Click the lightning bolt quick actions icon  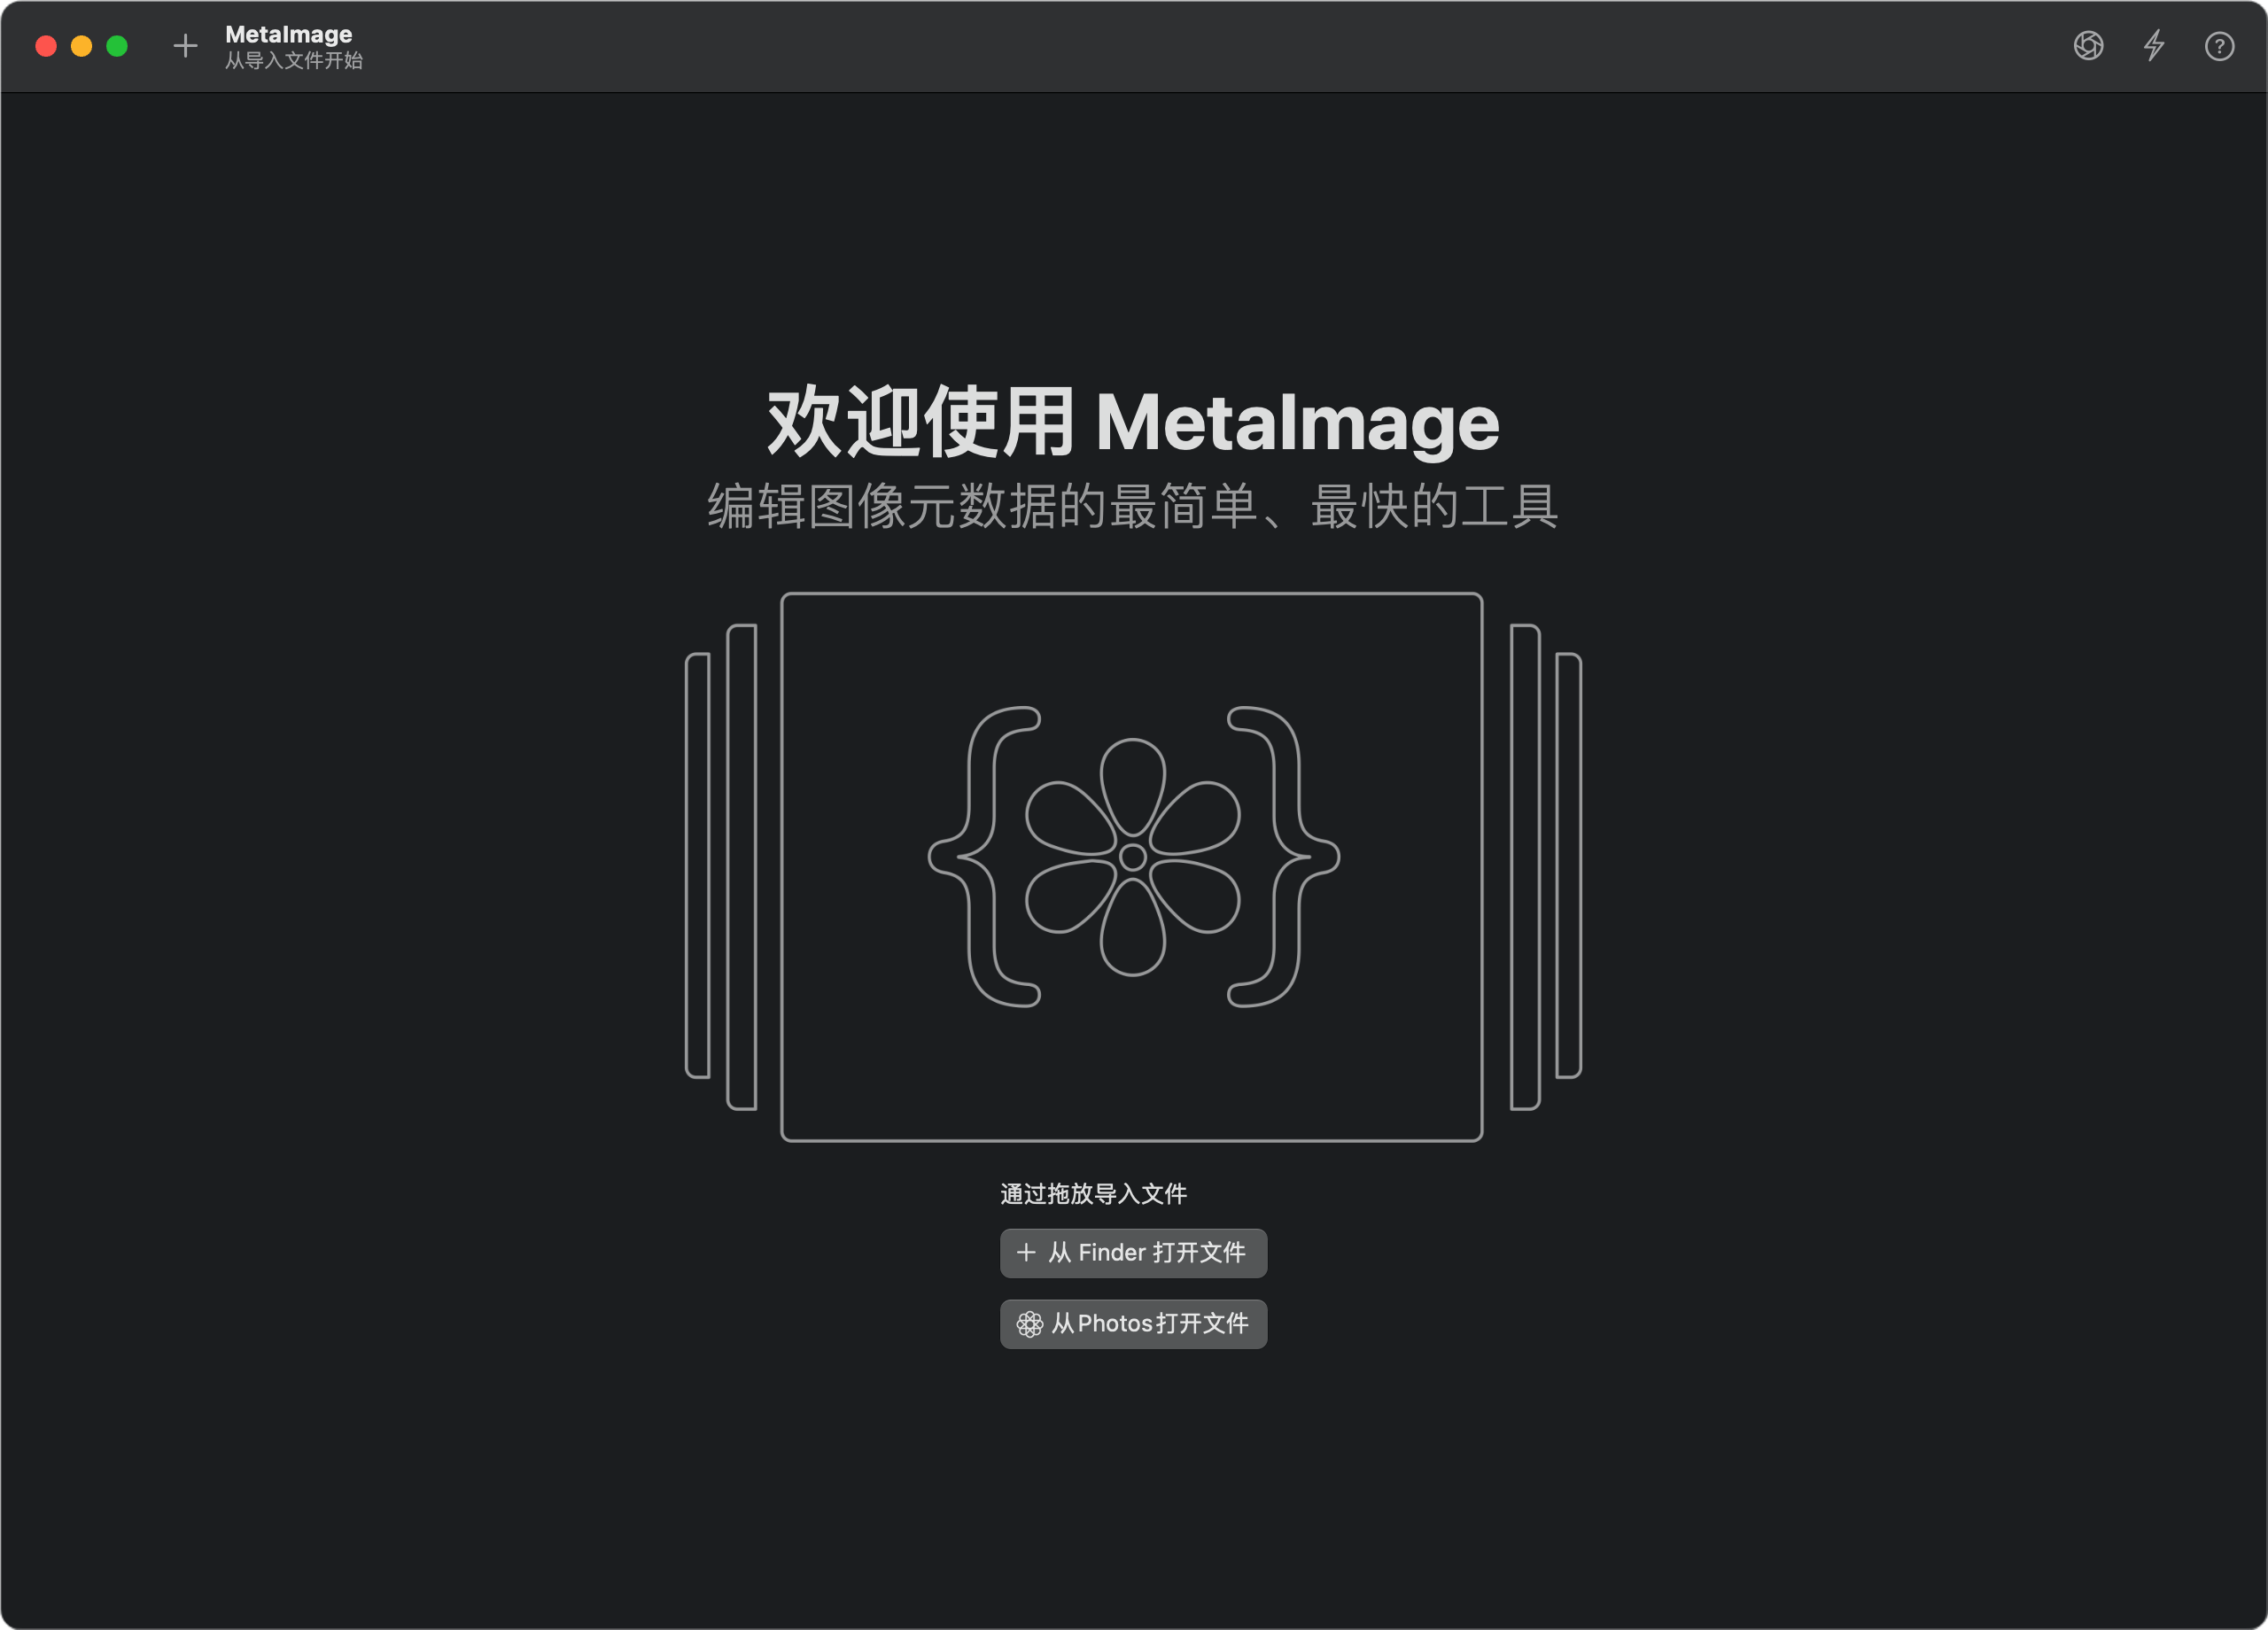[x=2153, y=46]
